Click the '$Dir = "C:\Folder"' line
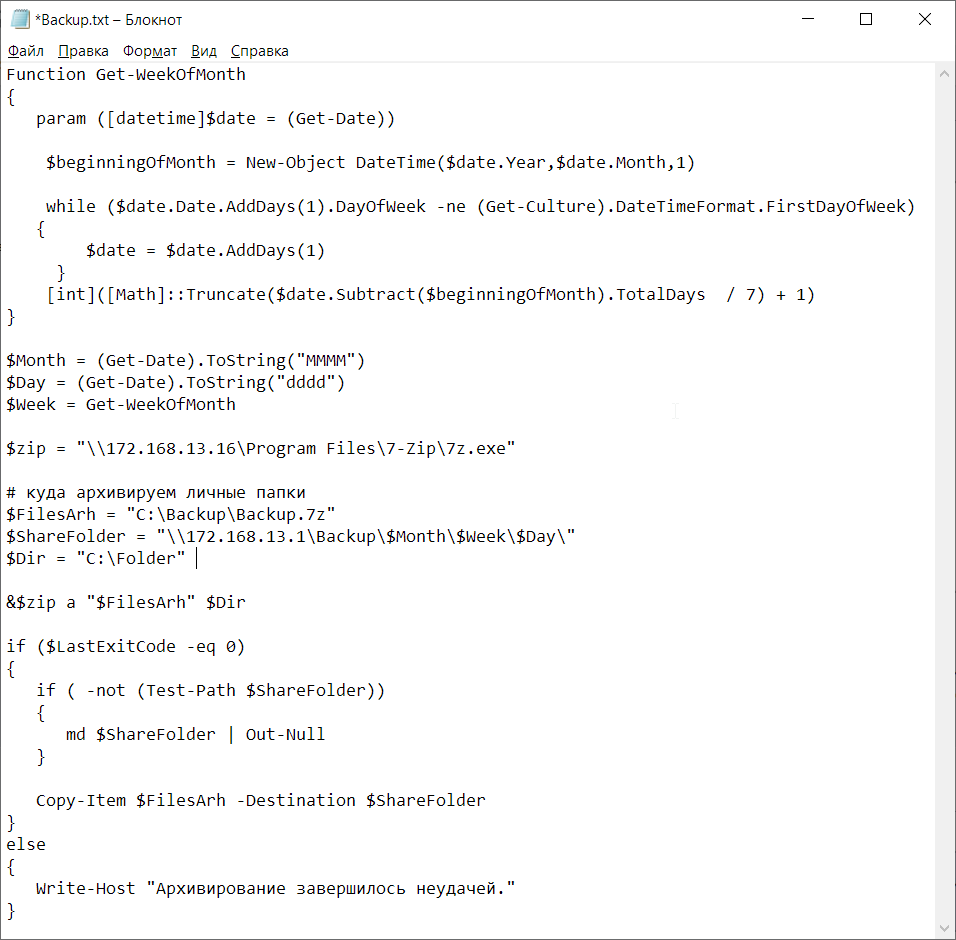Viewport: 956px width, 940px height. point(96,558)
